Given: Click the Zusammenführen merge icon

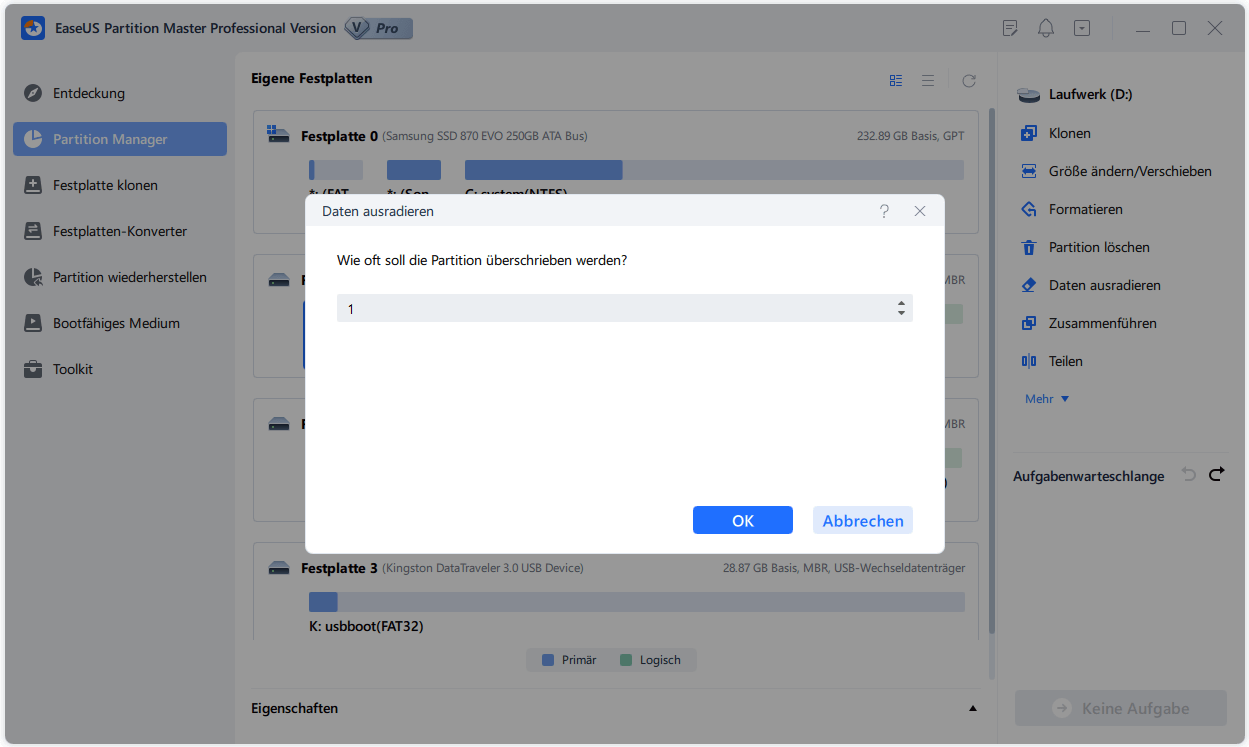Looking at the screenshot, I should [x=1029, y=323].
